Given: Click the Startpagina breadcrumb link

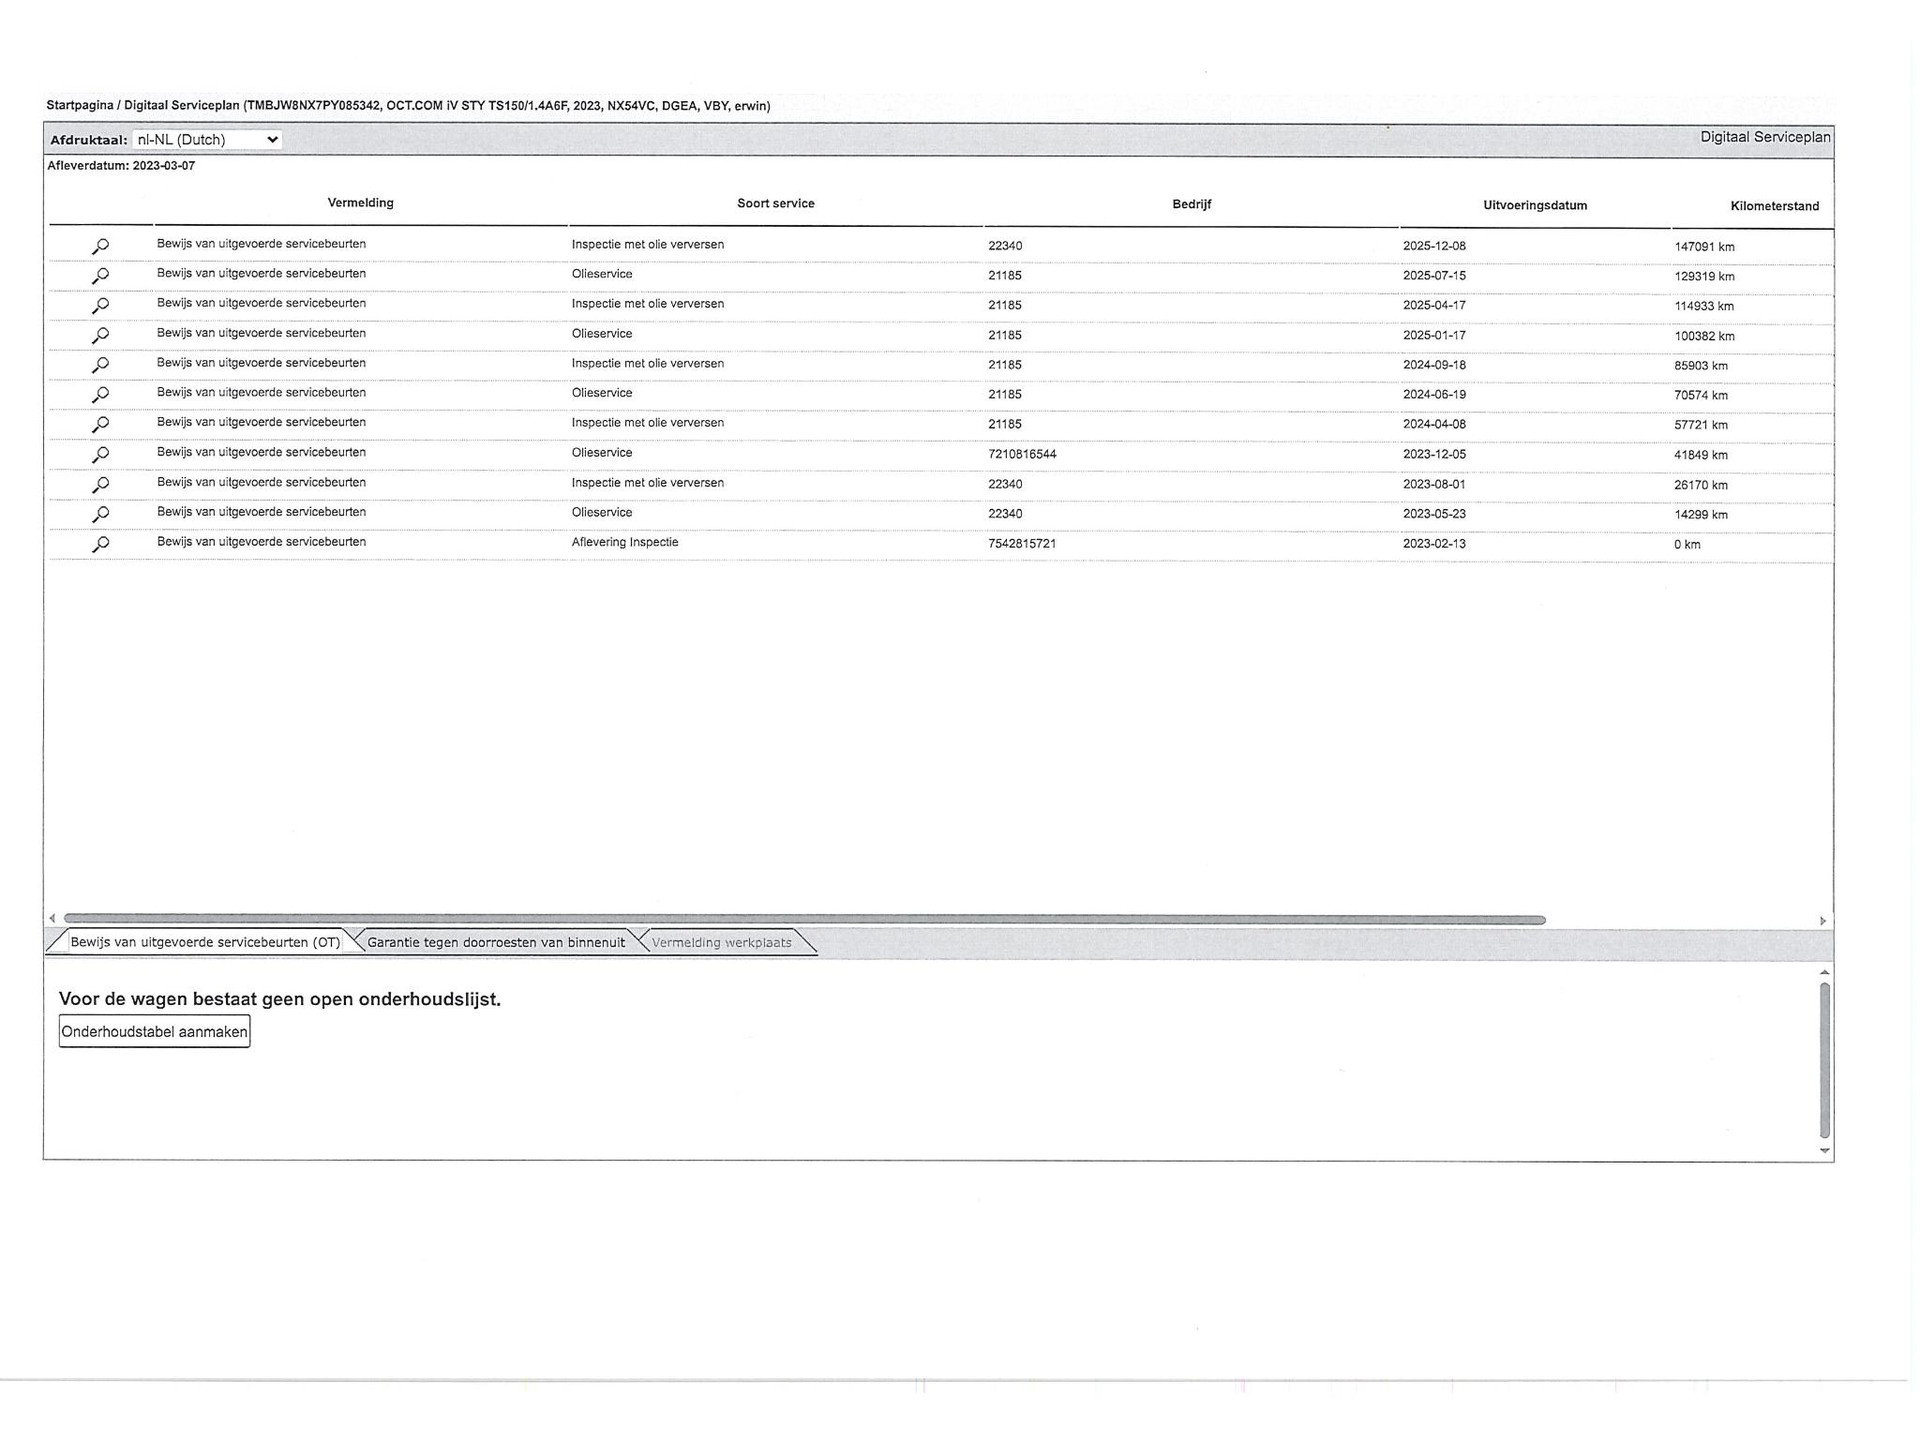Looking at the screenshot, I should click(79, 106).
